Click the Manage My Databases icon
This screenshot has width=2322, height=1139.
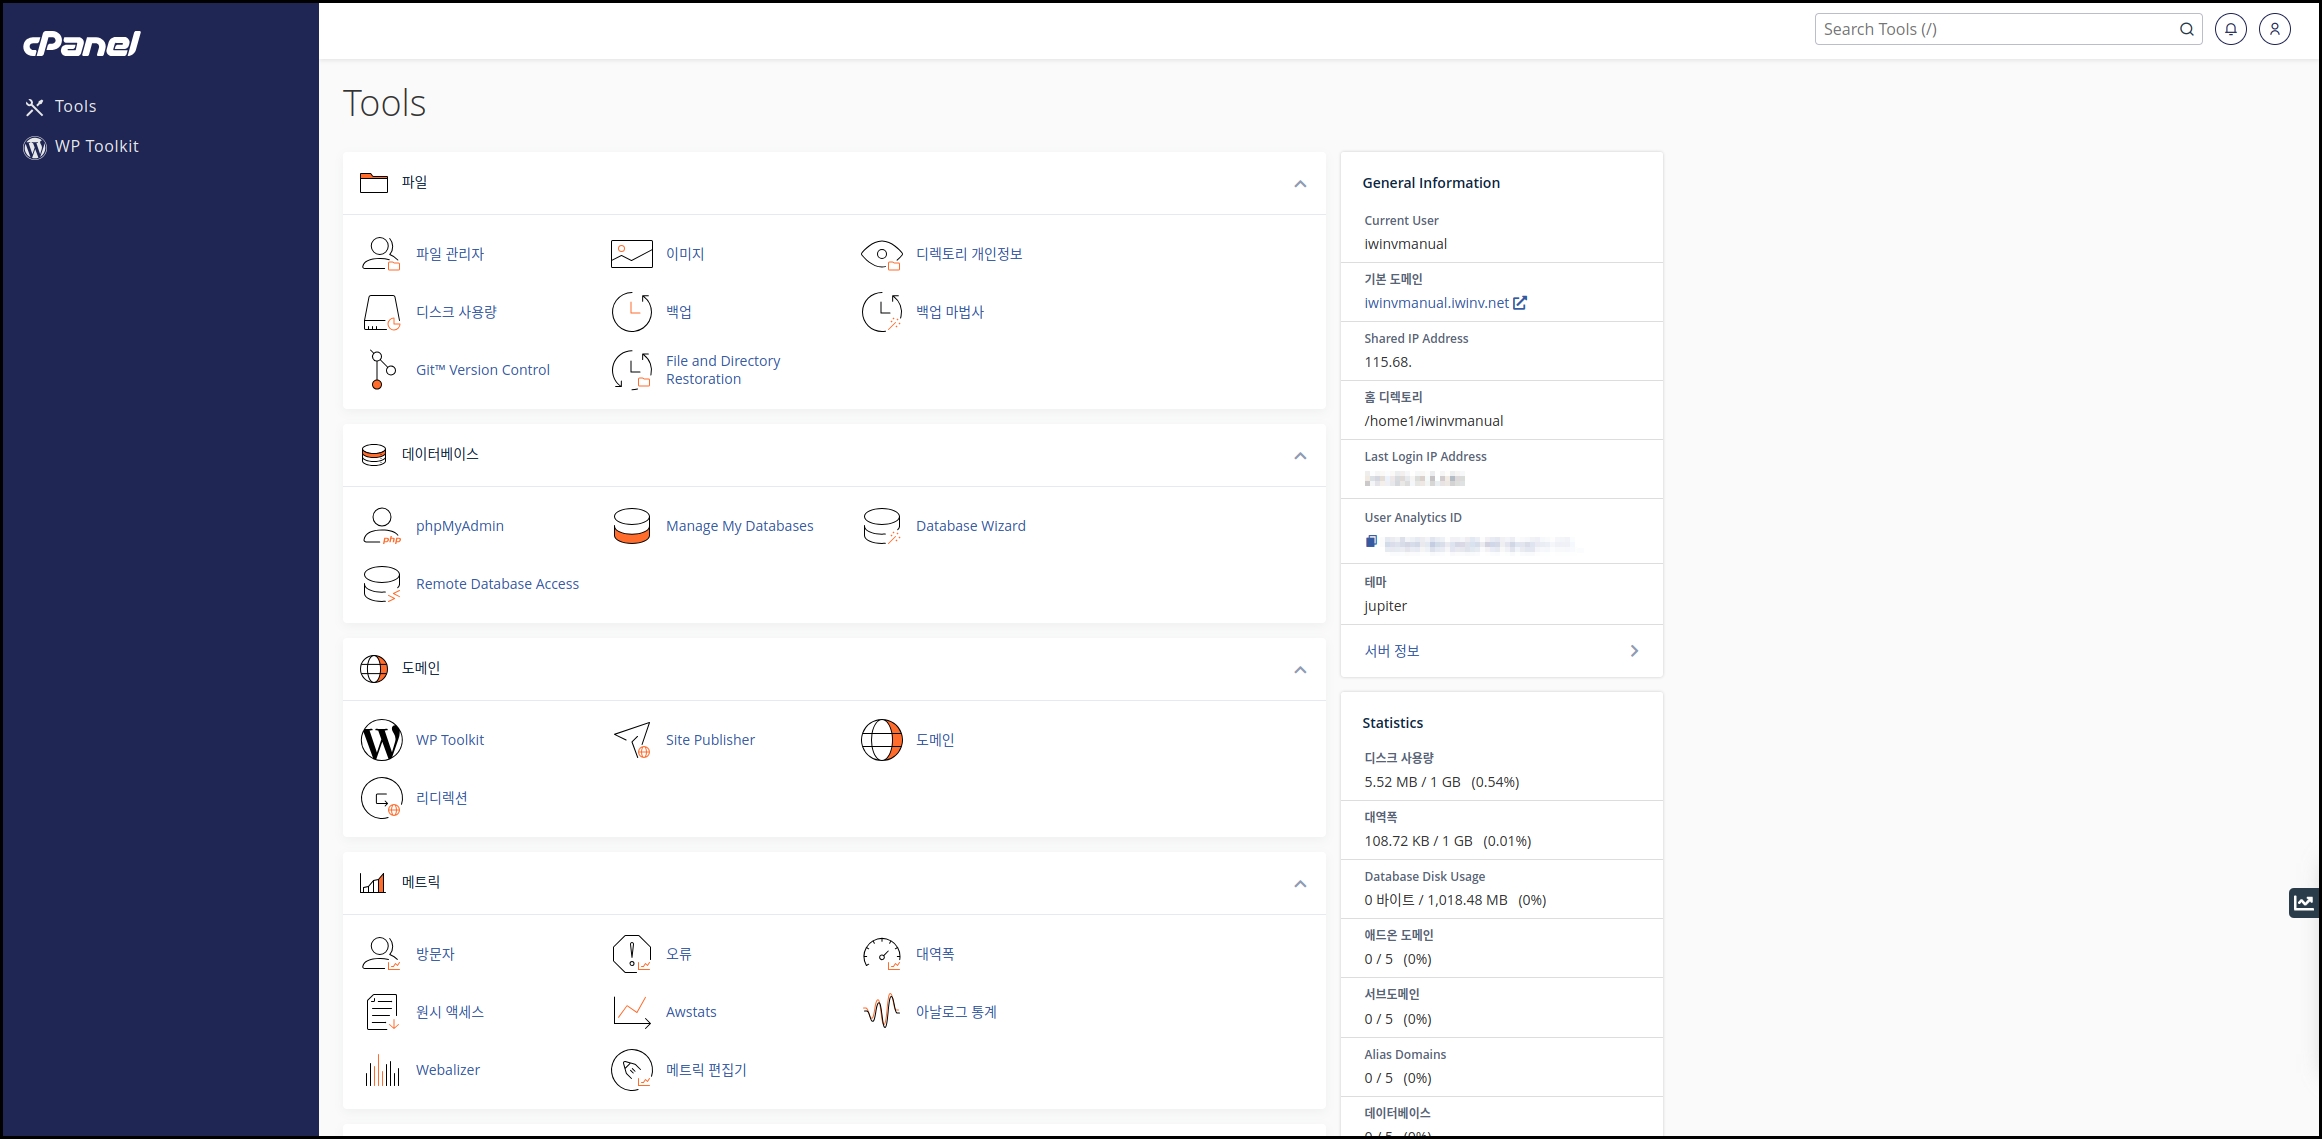[631, 526]
